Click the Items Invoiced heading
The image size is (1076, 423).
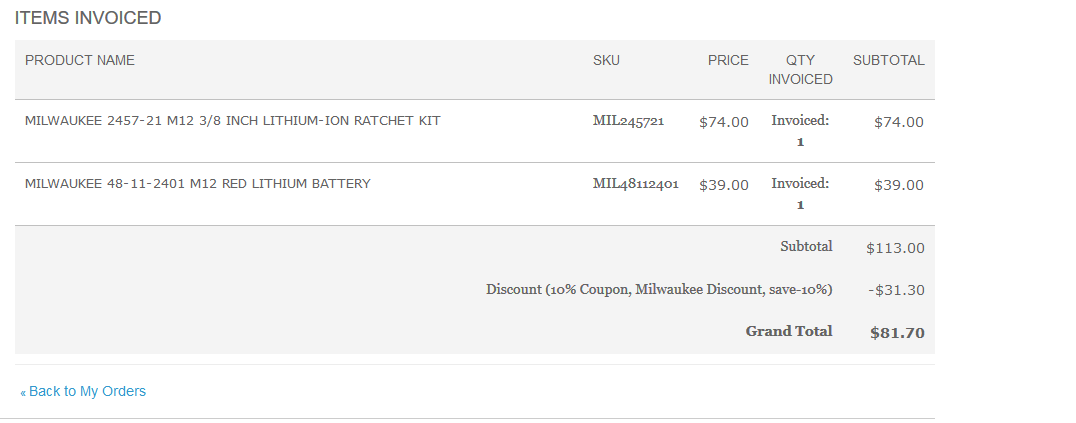click(88, 18)
